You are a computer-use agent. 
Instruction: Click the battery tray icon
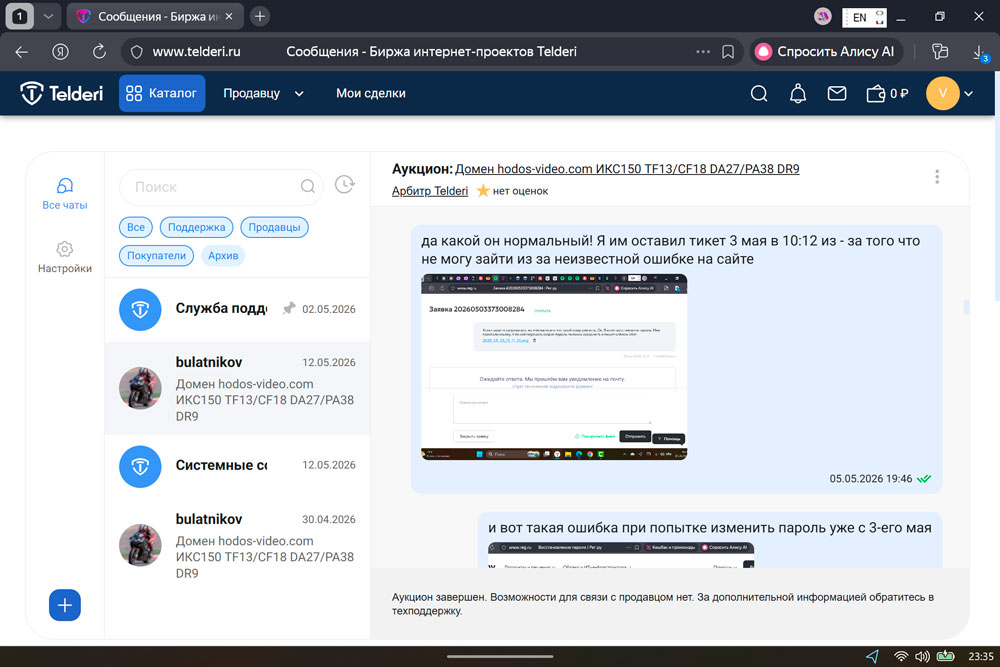pyautogui.click(x=945, y=656)
